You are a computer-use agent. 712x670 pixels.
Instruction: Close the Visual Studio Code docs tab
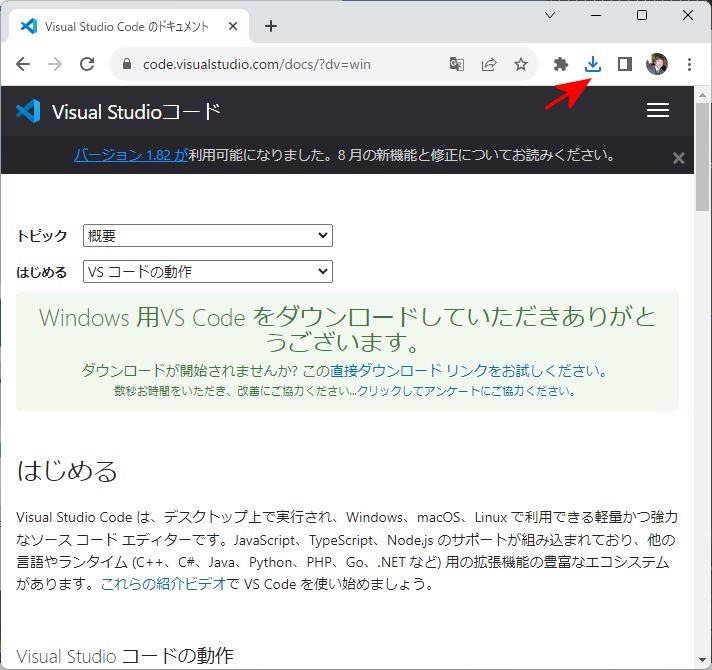click(x=233, y=26)
